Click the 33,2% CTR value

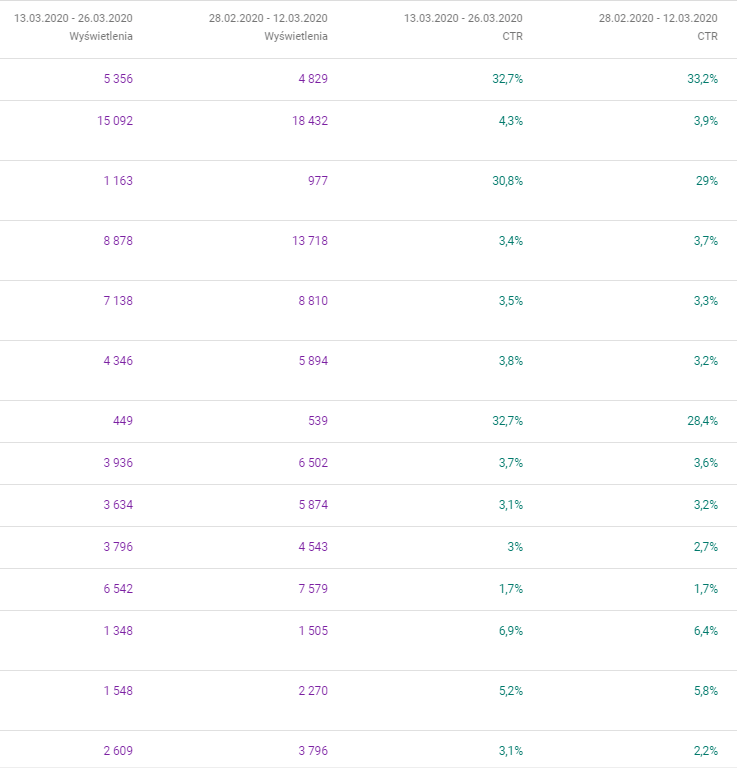[703, 79]
